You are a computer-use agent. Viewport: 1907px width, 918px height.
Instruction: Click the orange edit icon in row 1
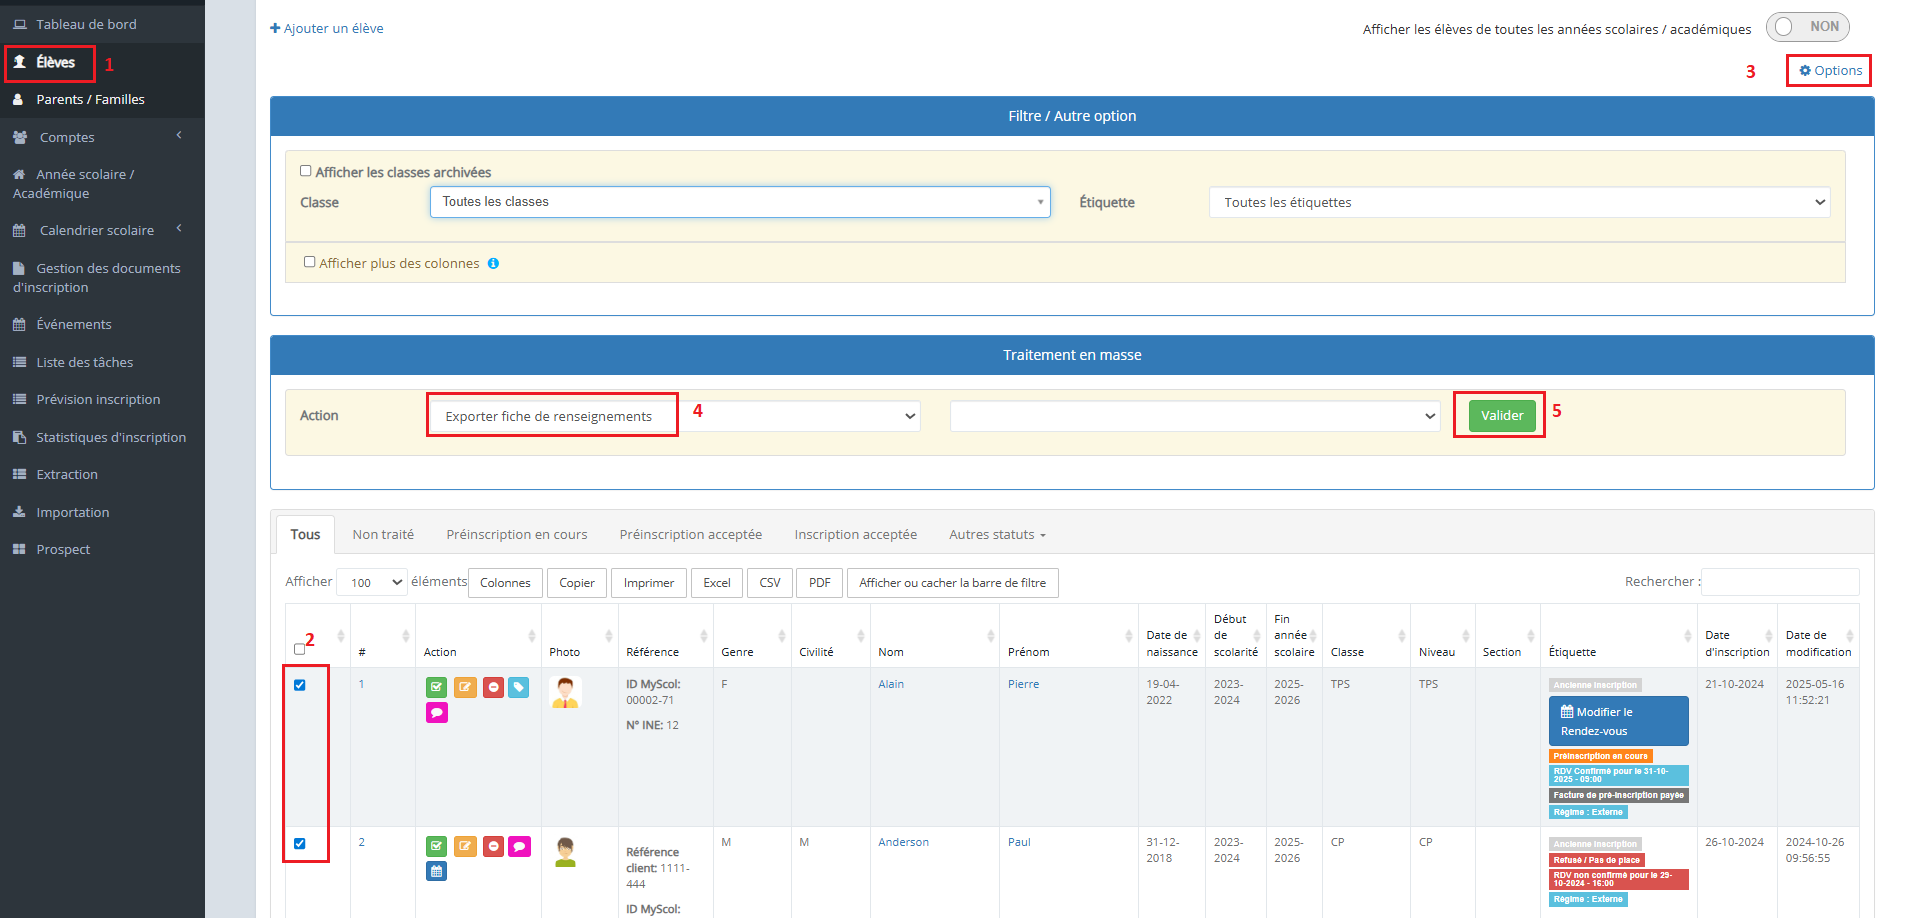coord(465,687)
